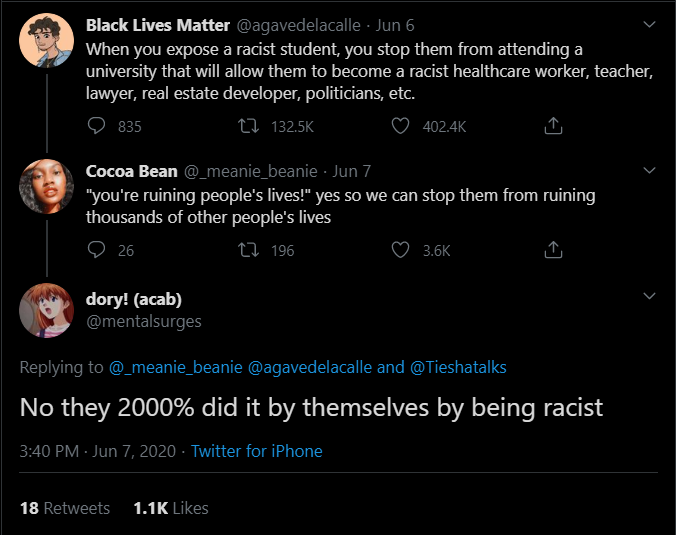This screenshot has height=535, width=676.
Task: Like the Black Lives Matter tweet
Action: coord(401,127)
